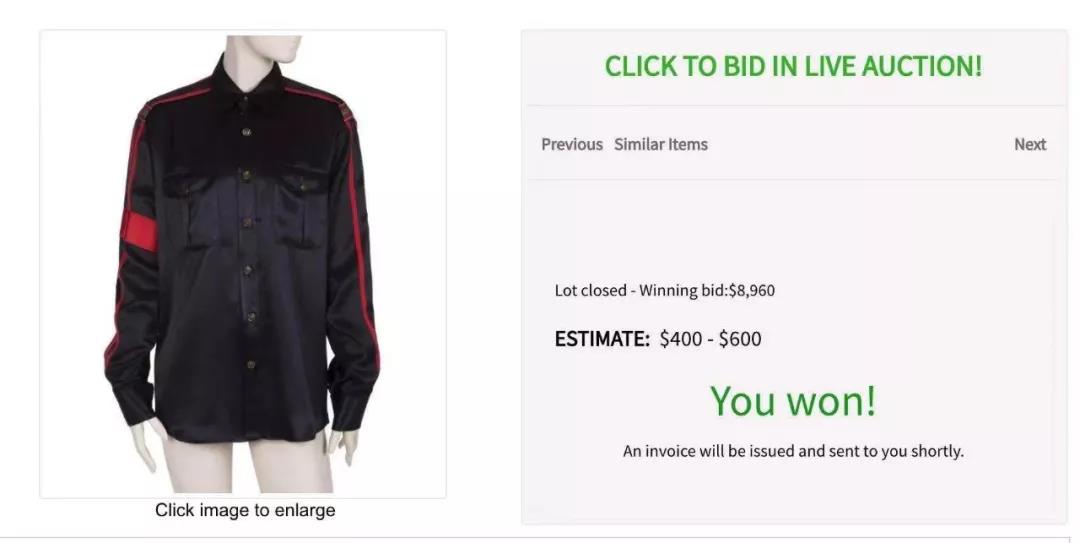Click the 'Lot closed' status text

pos(590,290)
